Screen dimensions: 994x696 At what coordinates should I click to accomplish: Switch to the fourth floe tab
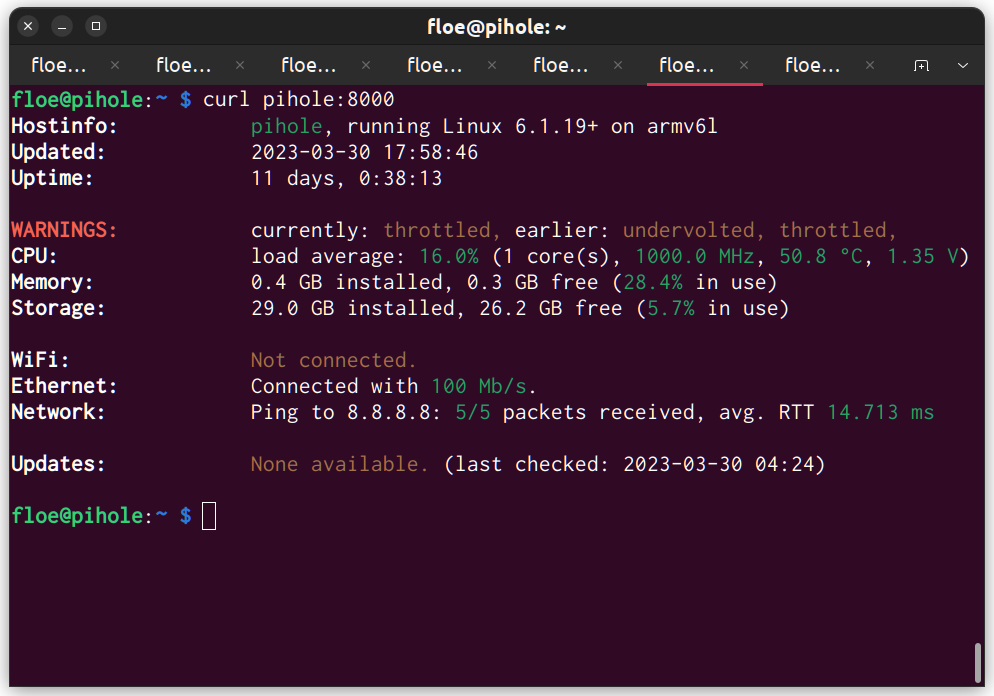(x=434, y=65)
